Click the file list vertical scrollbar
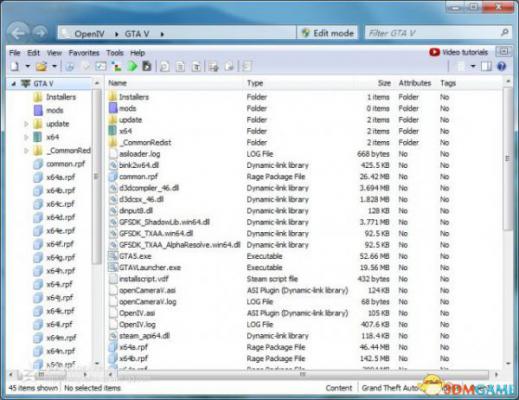Viewport: 519px width, 400px height. pos(508,158)
